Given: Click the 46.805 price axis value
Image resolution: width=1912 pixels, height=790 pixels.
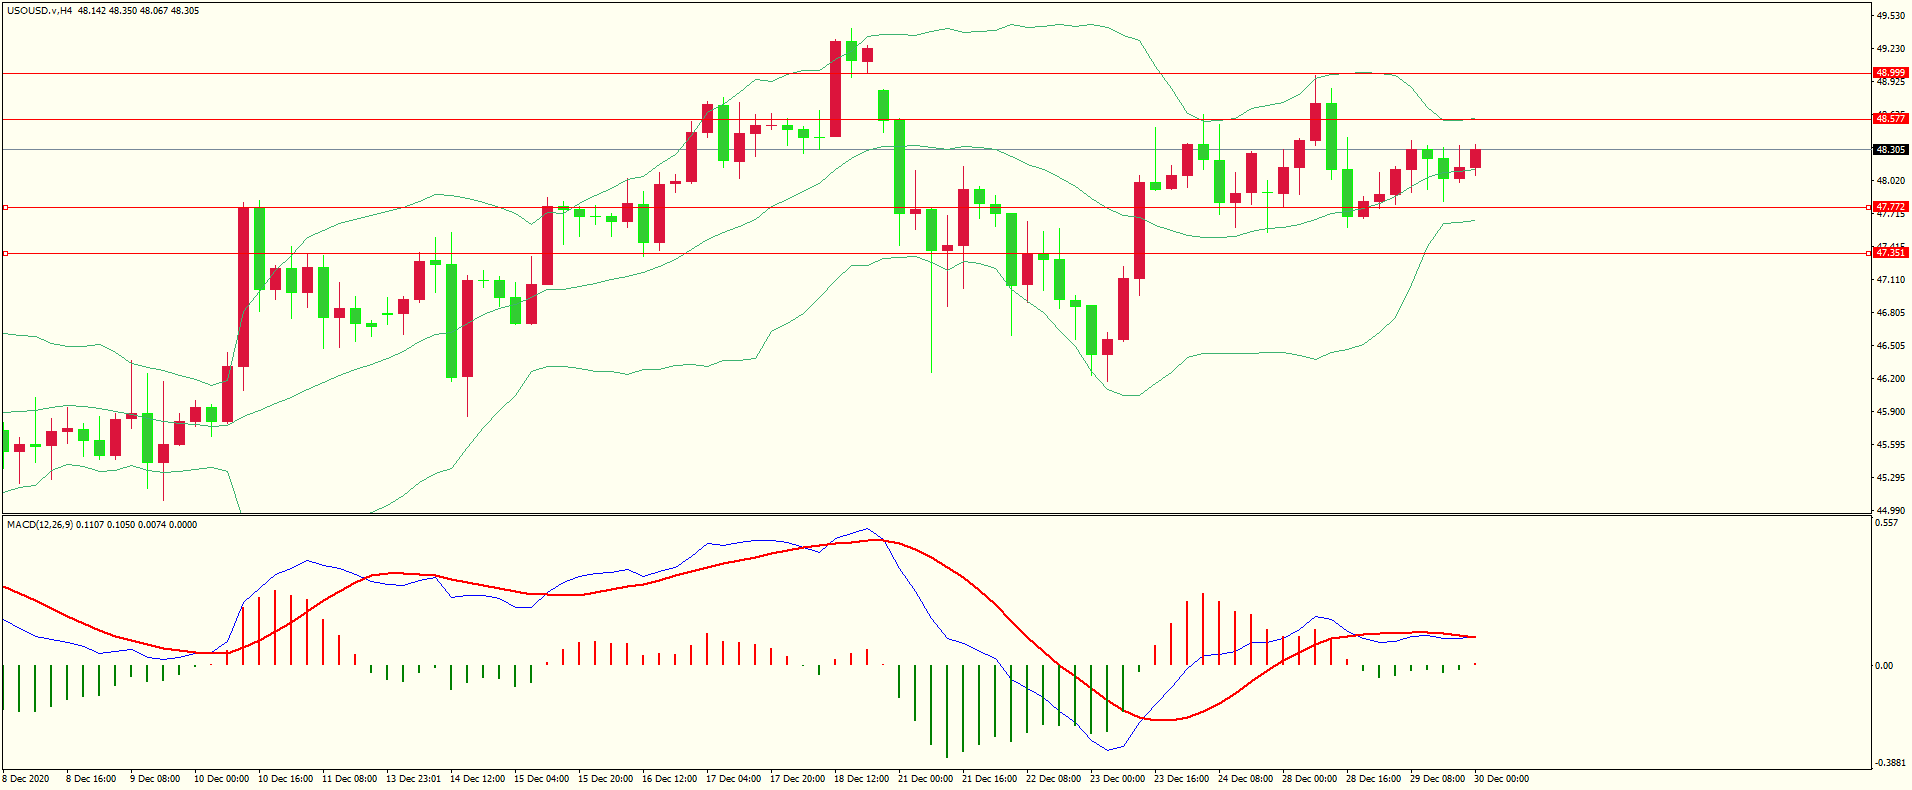Looking at the screenshot, I should click(1890, 313).
